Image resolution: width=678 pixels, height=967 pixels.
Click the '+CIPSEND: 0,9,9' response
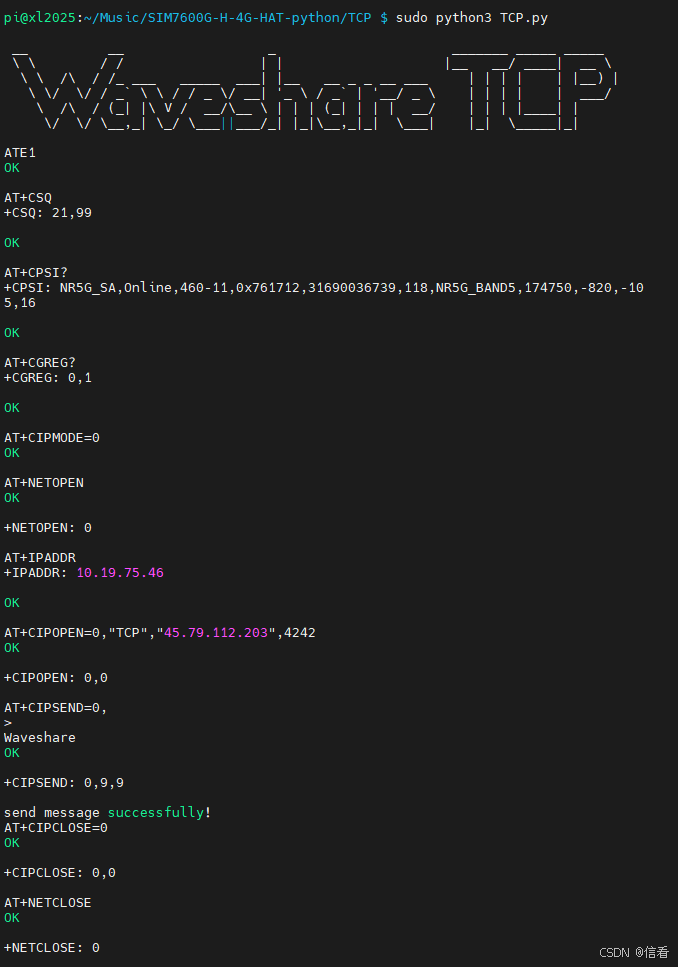(x=64, y=783)
